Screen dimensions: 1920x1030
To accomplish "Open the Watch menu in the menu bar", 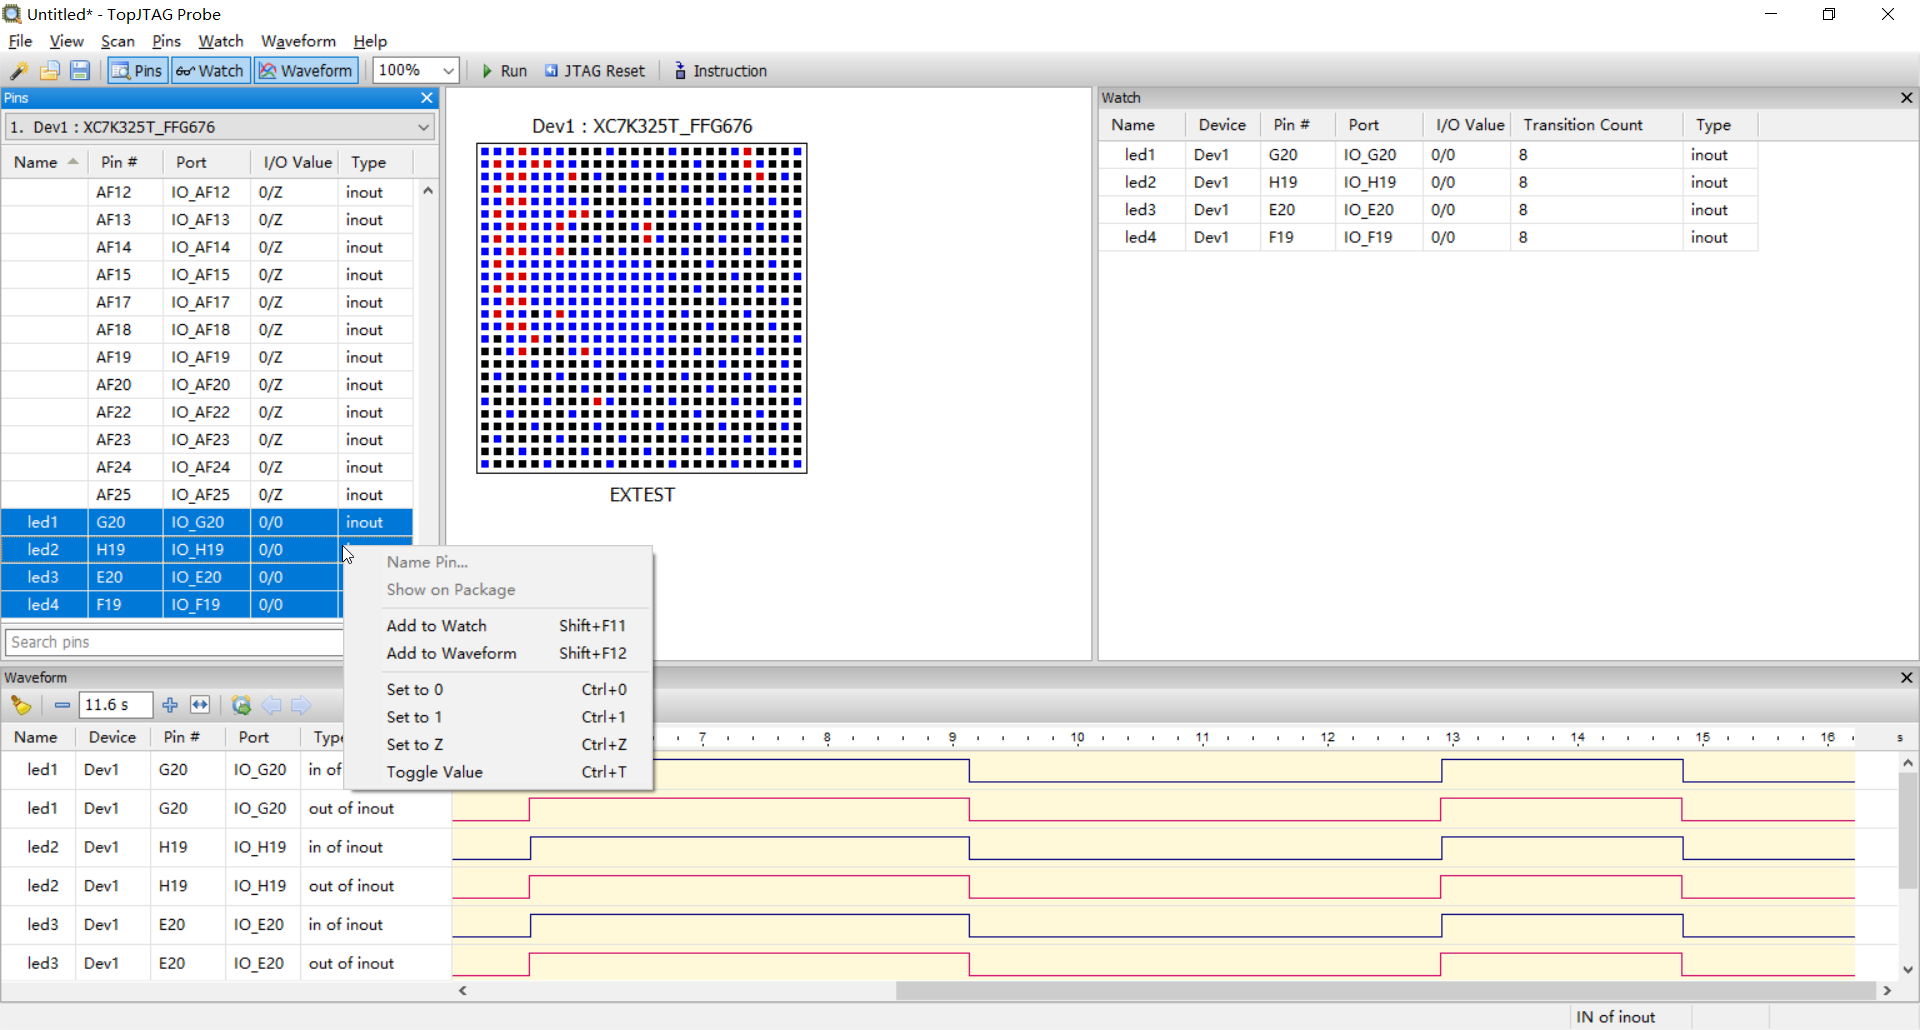I will pyautogui.click(x=221, y=41).
